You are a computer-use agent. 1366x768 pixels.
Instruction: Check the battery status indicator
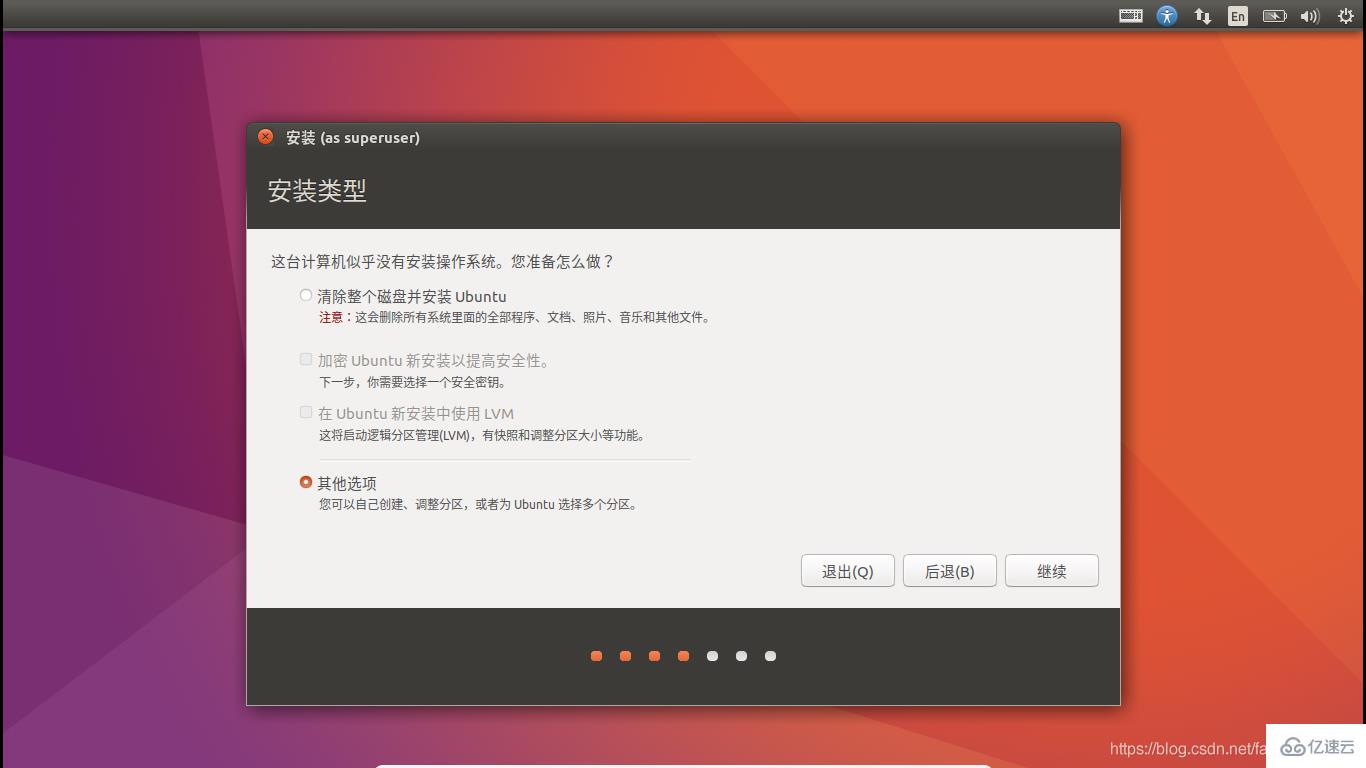1274,16
